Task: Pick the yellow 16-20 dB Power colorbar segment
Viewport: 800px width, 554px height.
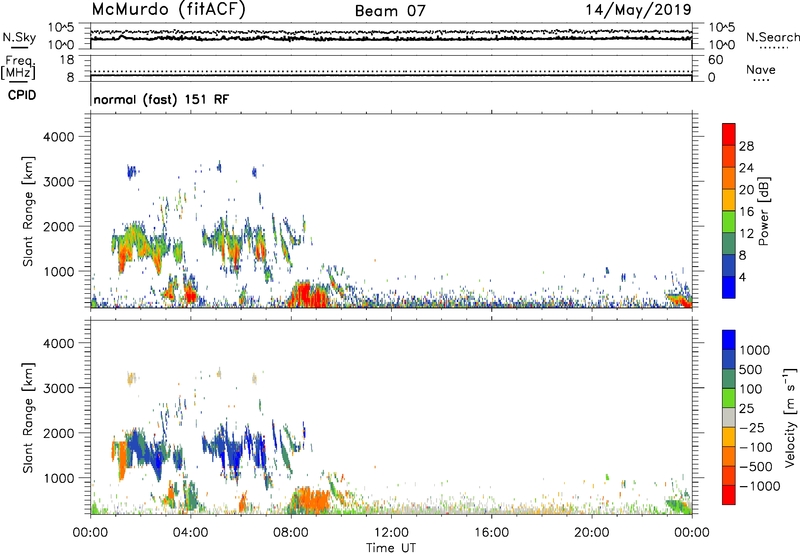Action: click(729, 200)
